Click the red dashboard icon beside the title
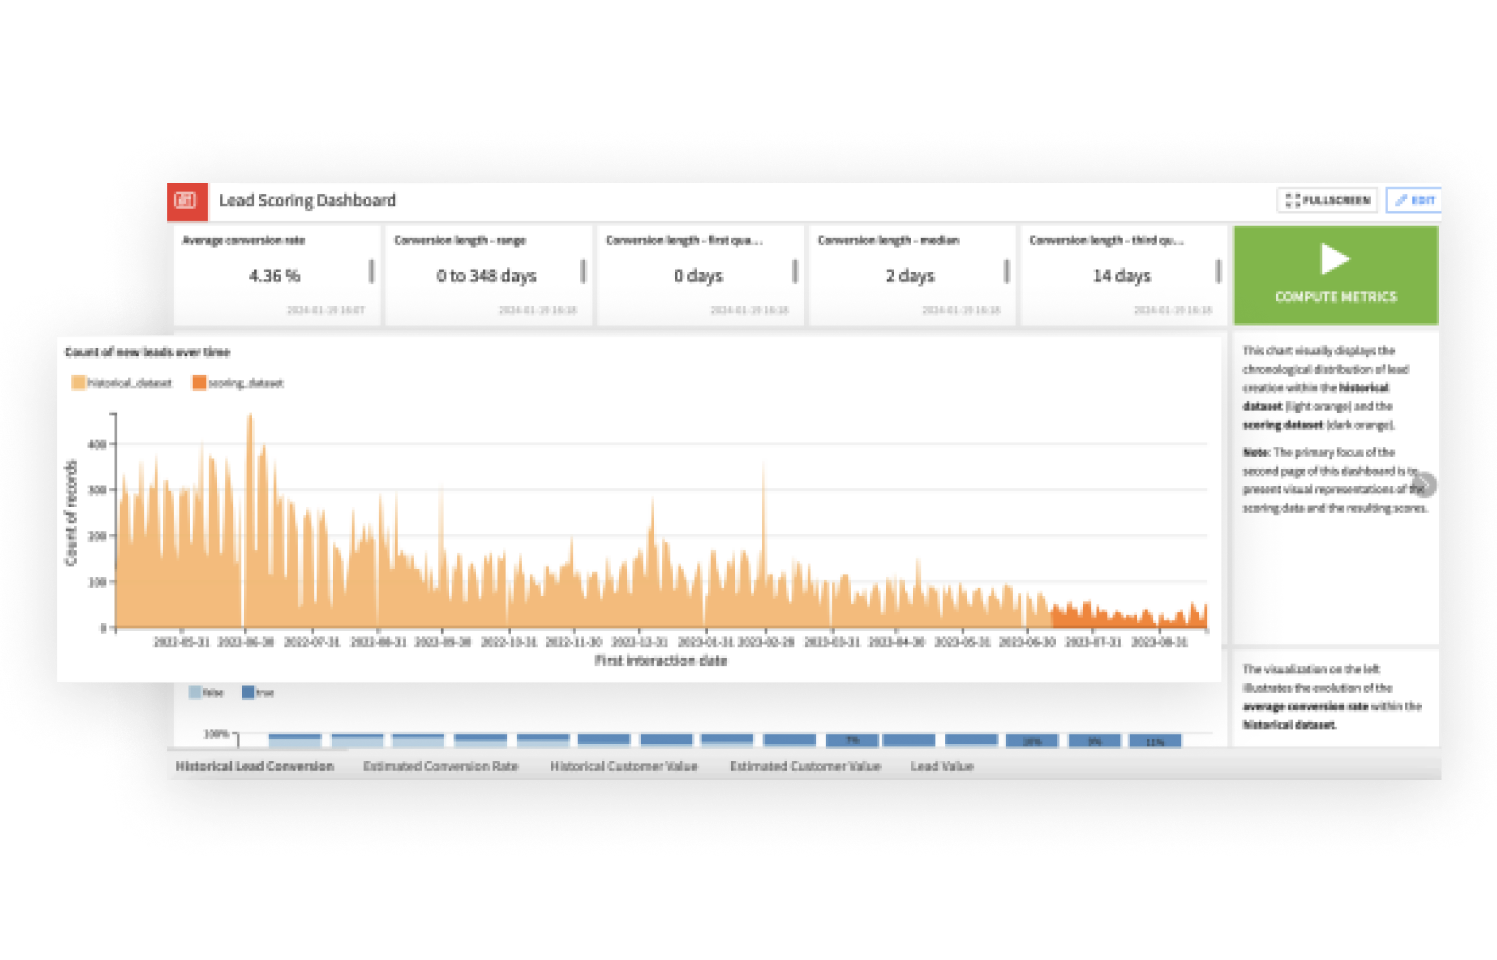 [x=187, y=201]
